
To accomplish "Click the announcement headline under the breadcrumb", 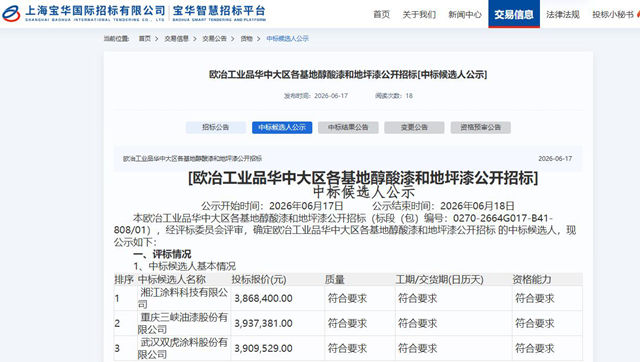I will (348, 75).
